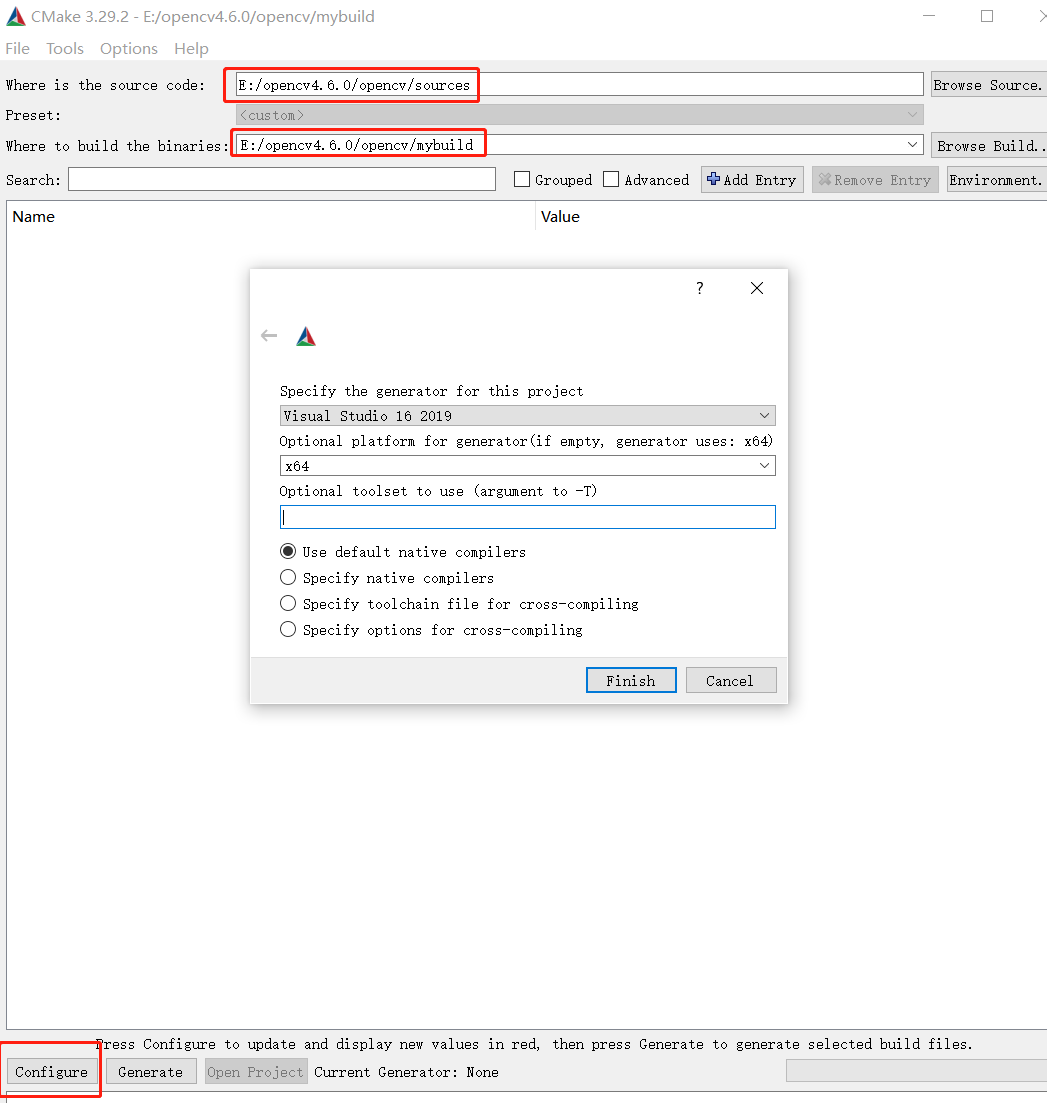Minimize the CMake window
Screen dimensions: 1047x1103
click(x=929, y=15)
